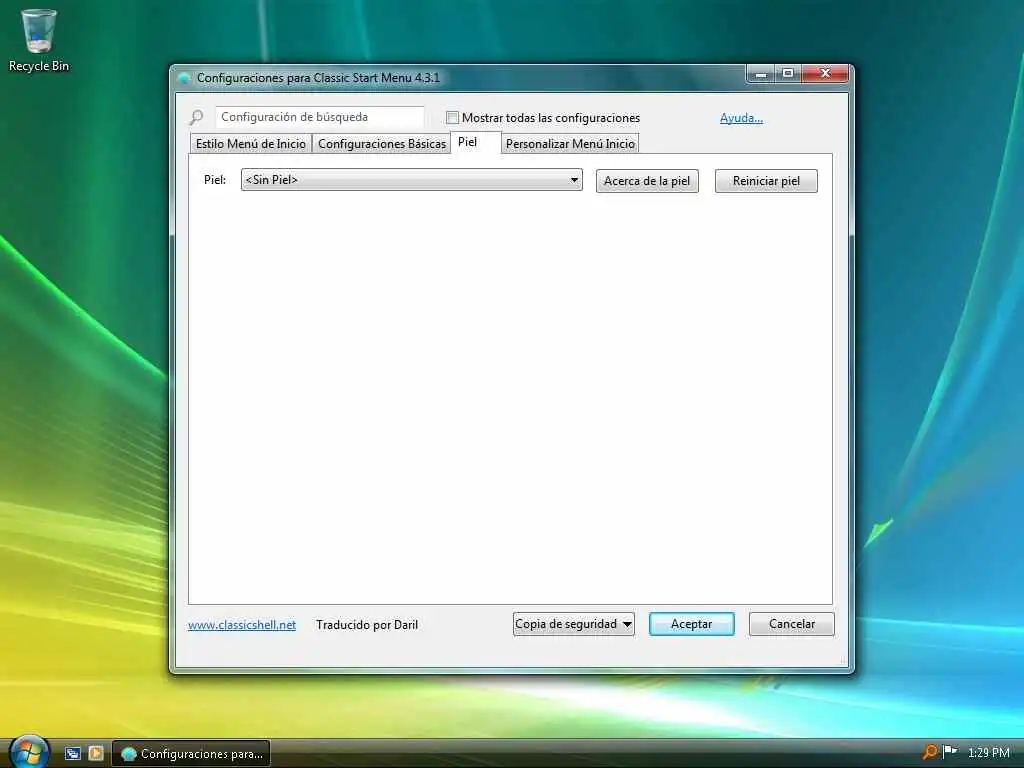Click the orange search icon in system tray
The height and width of the screenshot is (768, 1024).
(930, 752)
